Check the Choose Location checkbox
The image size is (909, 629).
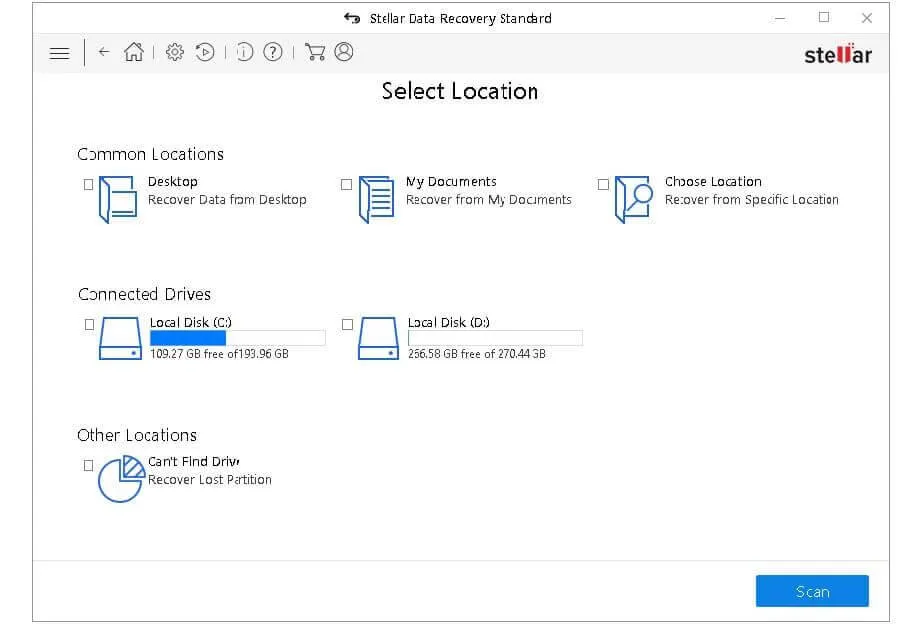[603, 185]
